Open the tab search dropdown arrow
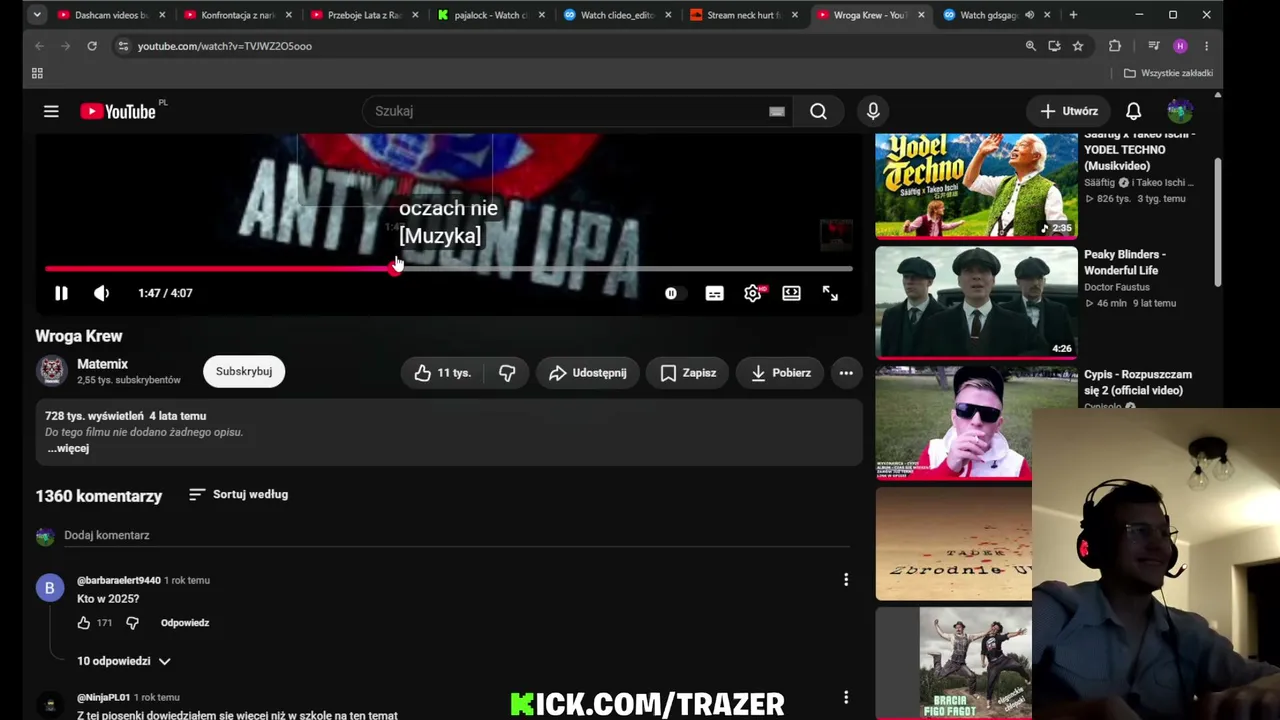1280x720 pixels. [37, 15]
